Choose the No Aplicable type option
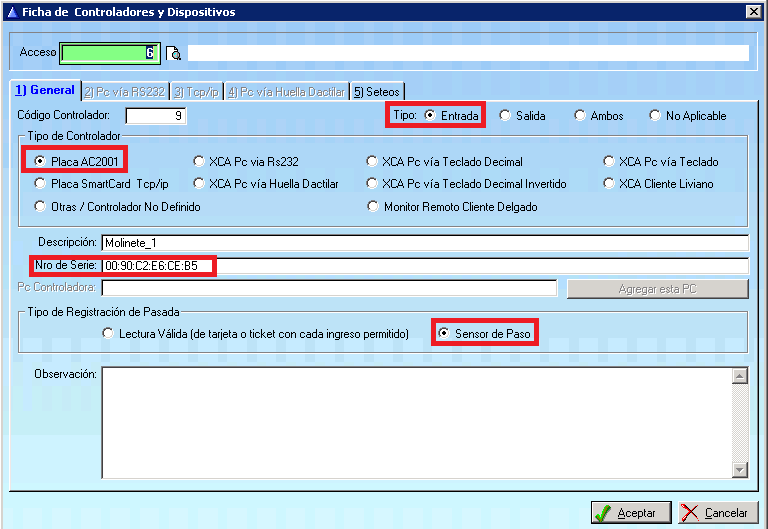 (655, 116)
